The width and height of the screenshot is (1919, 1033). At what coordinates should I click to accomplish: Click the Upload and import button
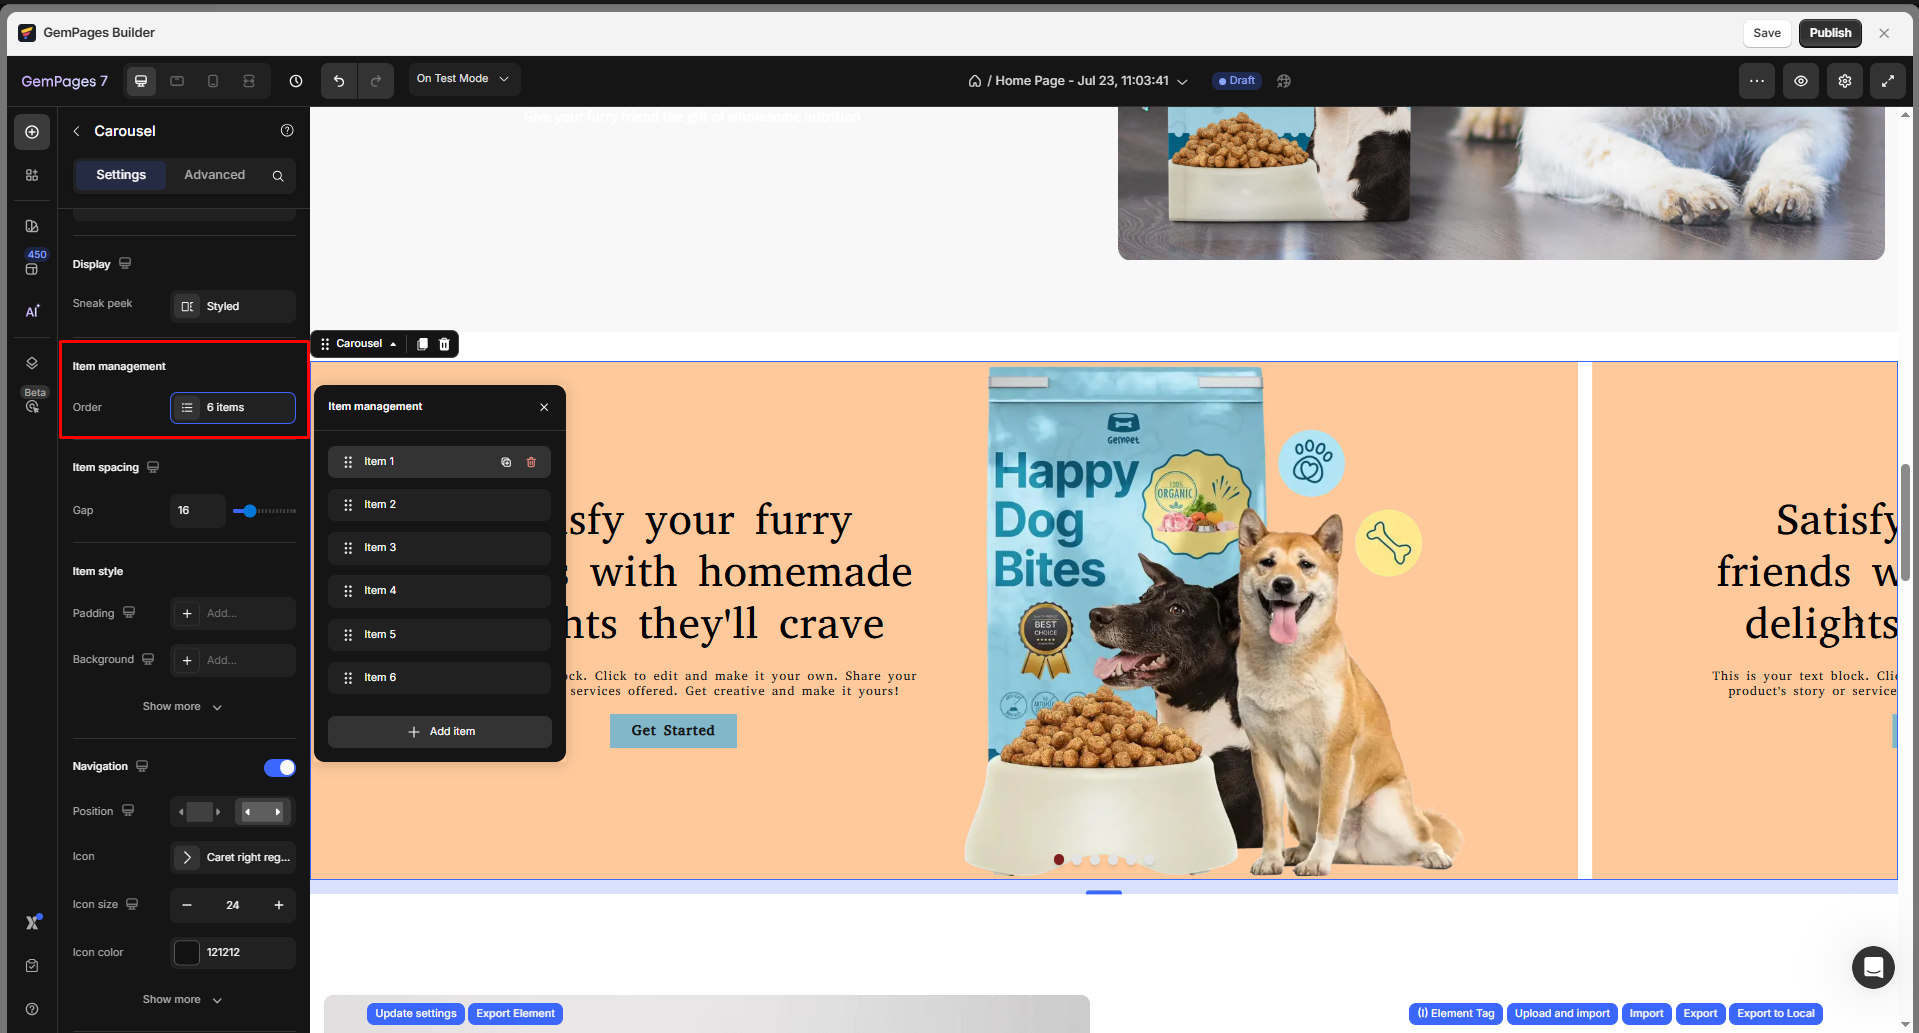click(x=1562, y=1014)
